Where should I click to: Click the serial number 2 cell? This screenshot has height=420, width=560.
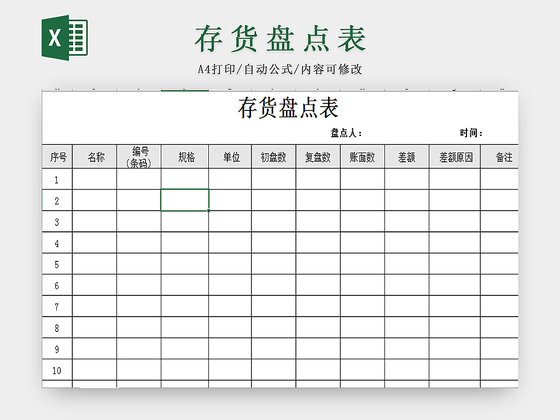click(x=57, y=200)
